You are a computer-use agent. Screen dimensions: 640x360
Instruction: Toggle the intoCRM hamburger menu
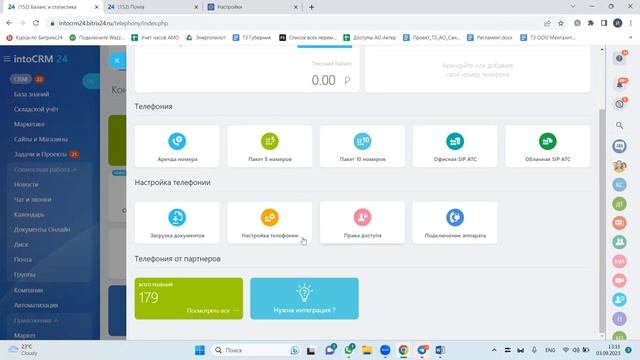7,59
